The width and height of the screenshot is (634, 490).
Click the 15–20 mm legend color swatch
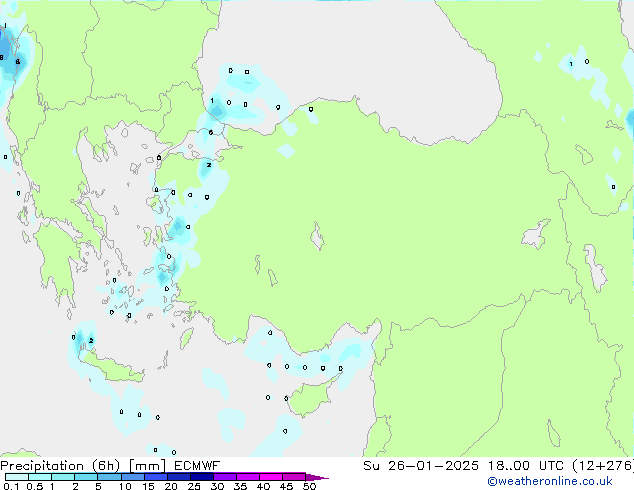click(x=155, y=477)
